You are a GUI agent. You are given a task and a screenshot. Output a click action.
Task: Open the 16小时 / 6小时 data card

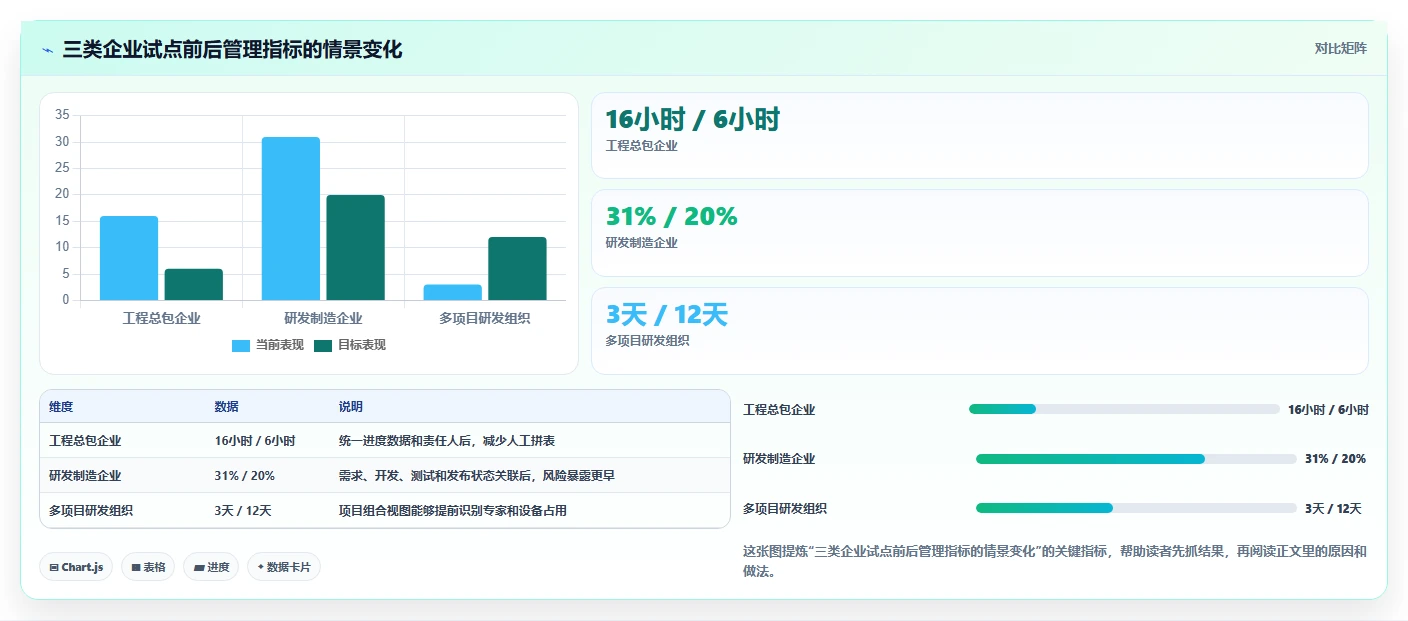click(x=979, y=135)
